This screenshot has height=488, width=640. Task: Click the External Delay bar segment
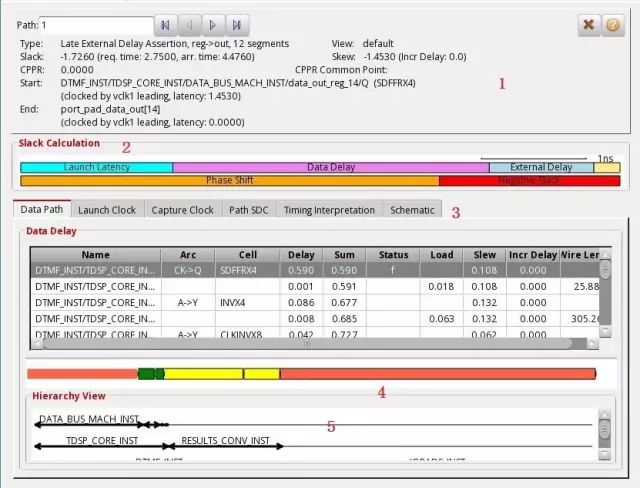coord(541,167)
